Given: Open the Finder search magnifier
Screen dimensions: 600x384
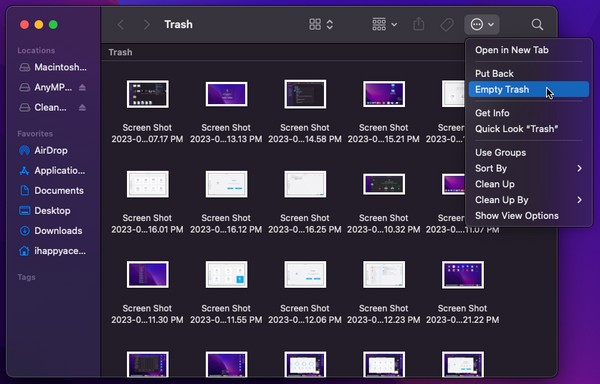Looking at the screenshot, I should [537, 25].
